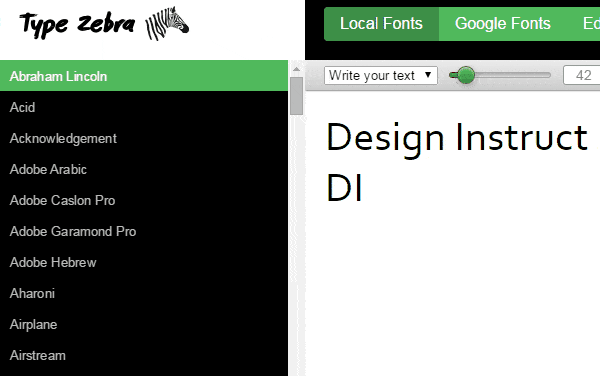Image resolution: width=600 pixels, height=376 pixels.
Task: Select the Airplane font
Action: click(144, 324)
